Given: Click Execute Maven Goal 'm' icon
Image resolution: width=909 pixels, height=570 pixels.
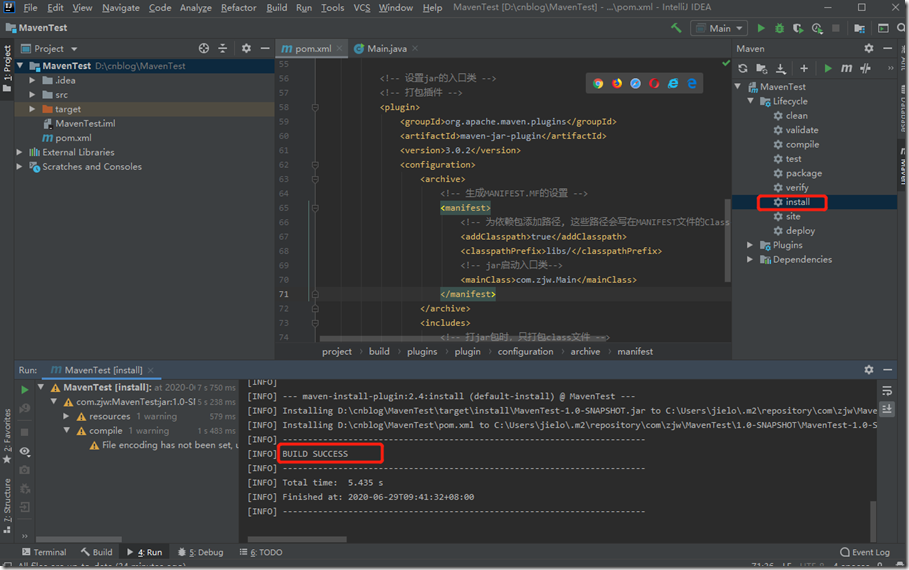Looking at the screenshot, I should (846, 68).
